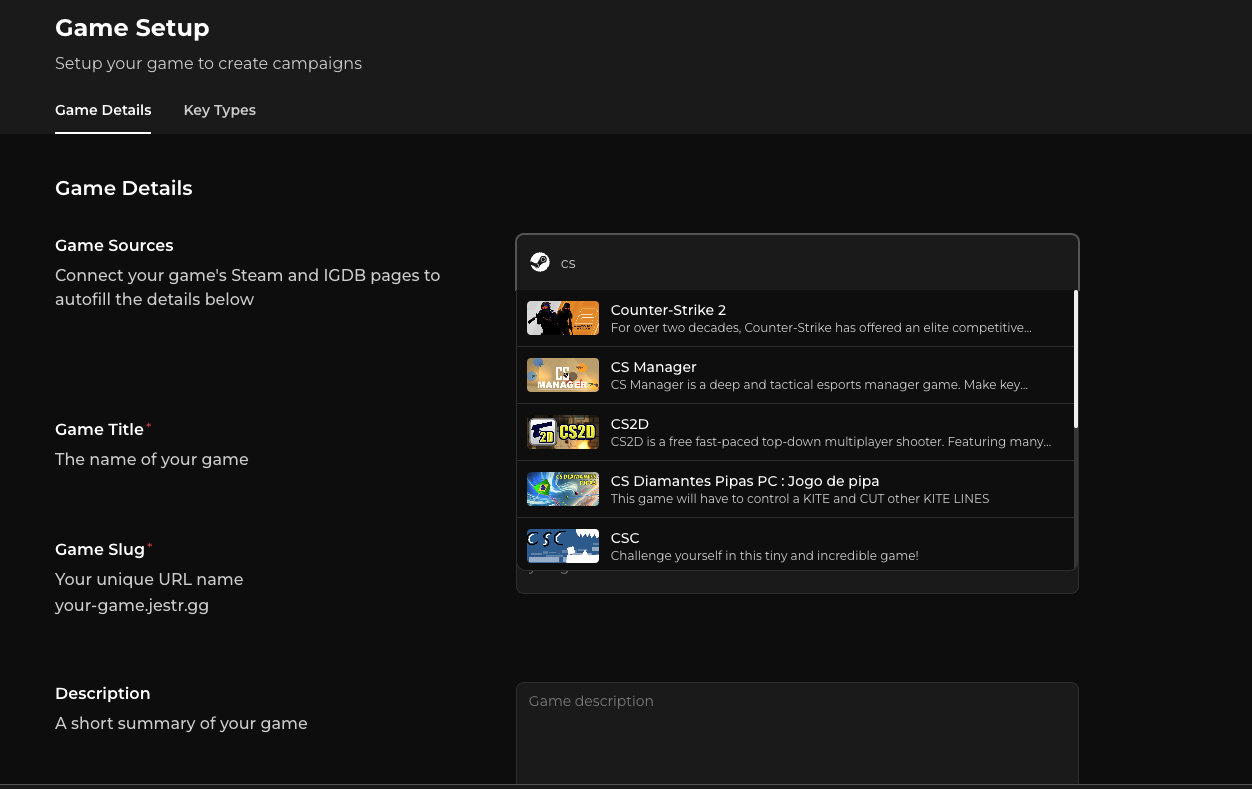The width and height of the screenshot is (1252, 789).
Task: Click the CSC game thumbnail
Action: coord(563,546)
